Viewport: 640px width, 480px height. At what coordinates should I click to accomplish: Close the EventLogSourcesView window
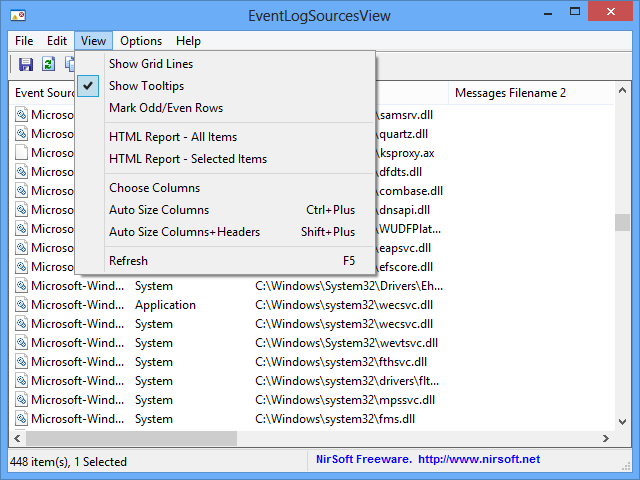[x=611, y=11]
